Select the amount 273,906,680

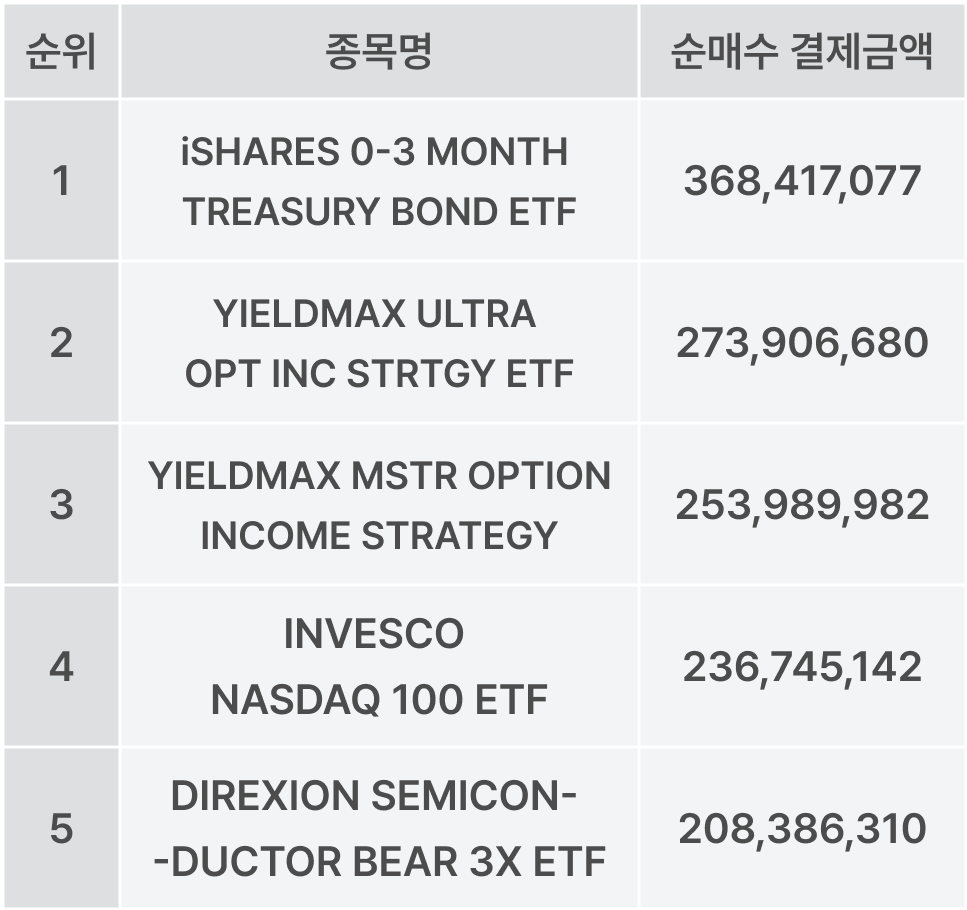pos(802,343)
